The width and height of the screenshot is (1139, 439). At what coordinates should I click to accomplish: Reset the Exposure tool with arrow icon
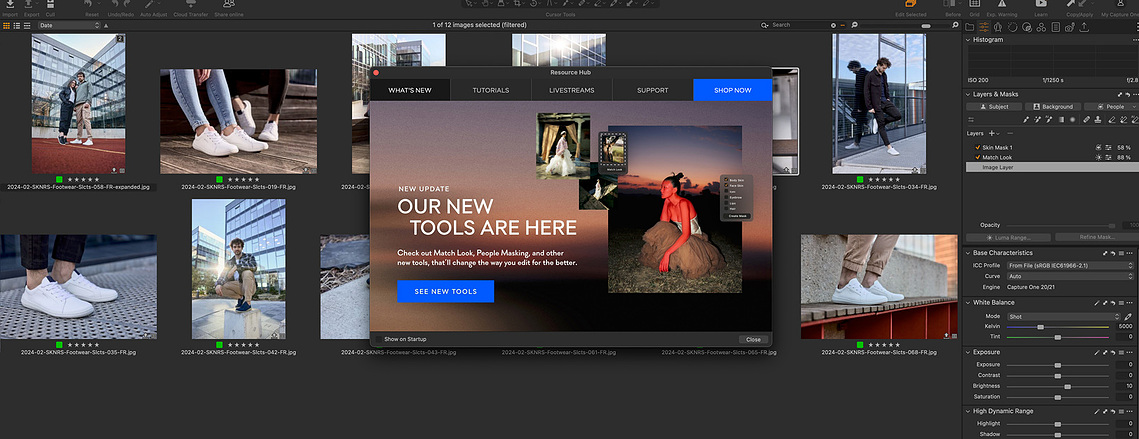[1114, 352]
